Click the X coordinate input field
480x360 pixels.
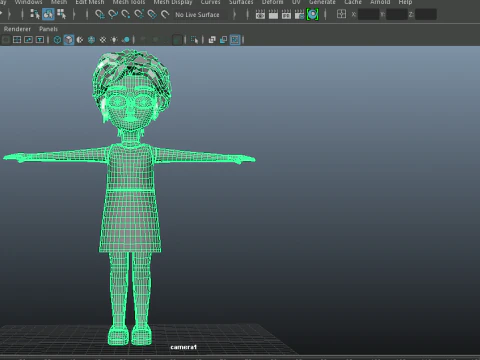(368, 14)
